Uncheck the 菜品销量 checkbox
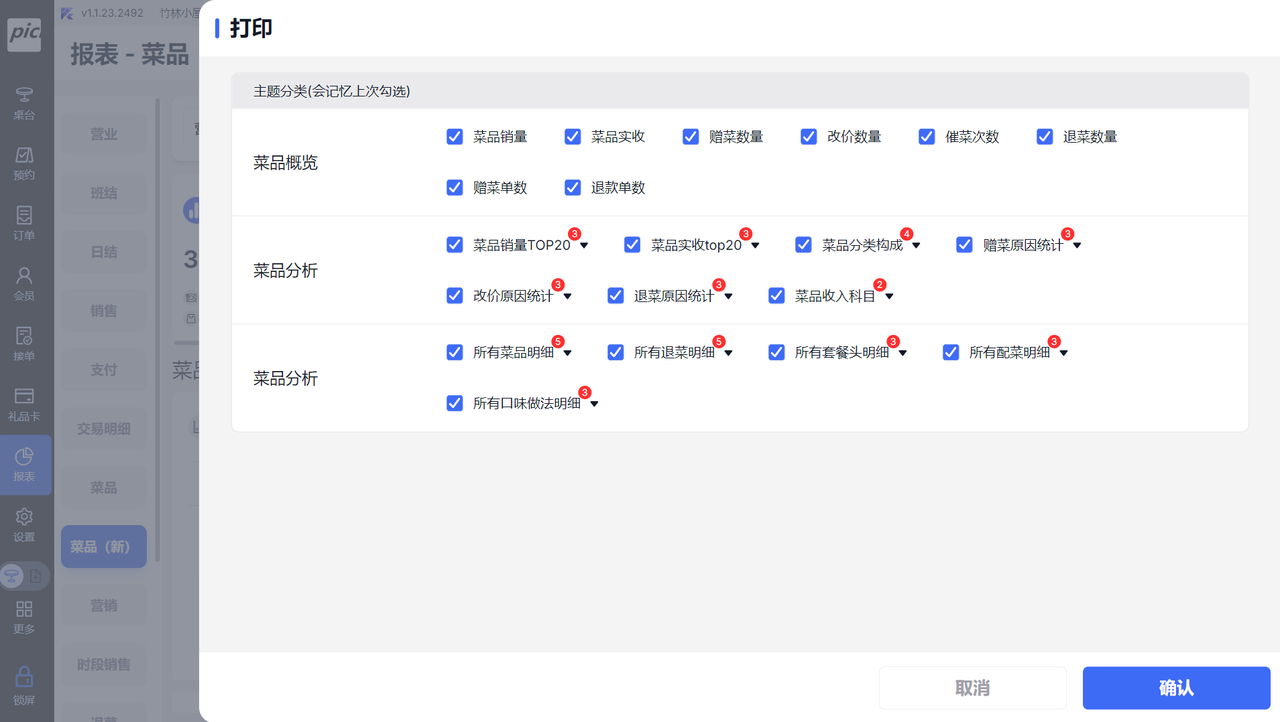Viewport: 1280px width, 722px height. click(x=455, y=137)
